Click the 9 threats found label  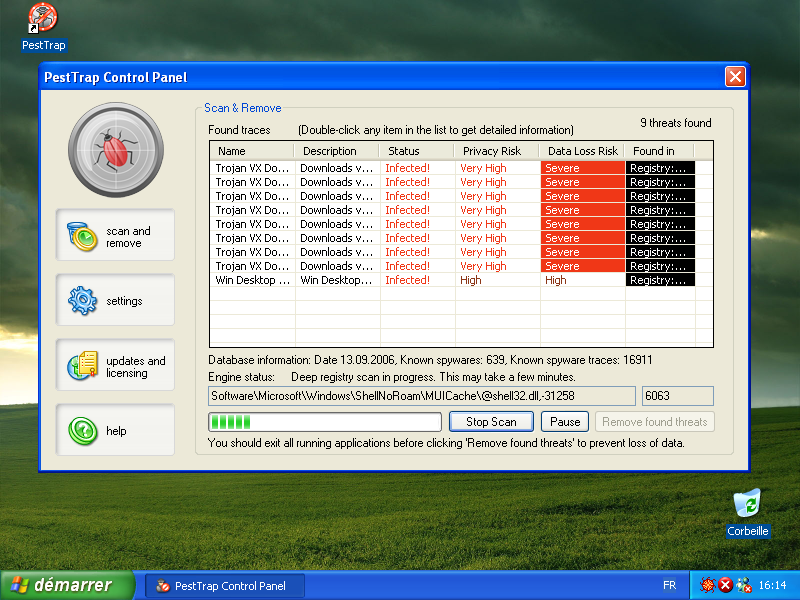click(x=676, y=123)
